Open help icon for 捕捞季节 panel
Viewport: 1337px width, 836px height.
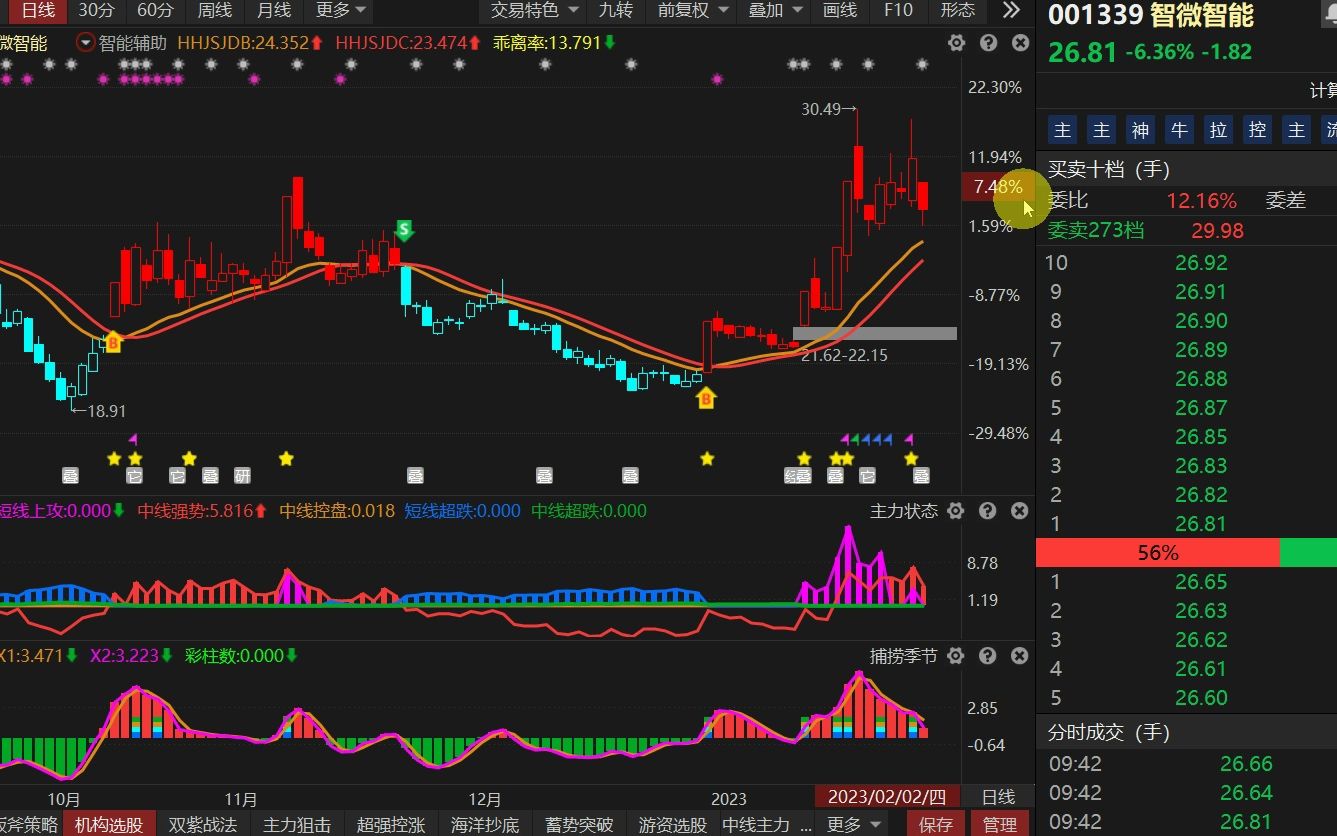point(988,656)
